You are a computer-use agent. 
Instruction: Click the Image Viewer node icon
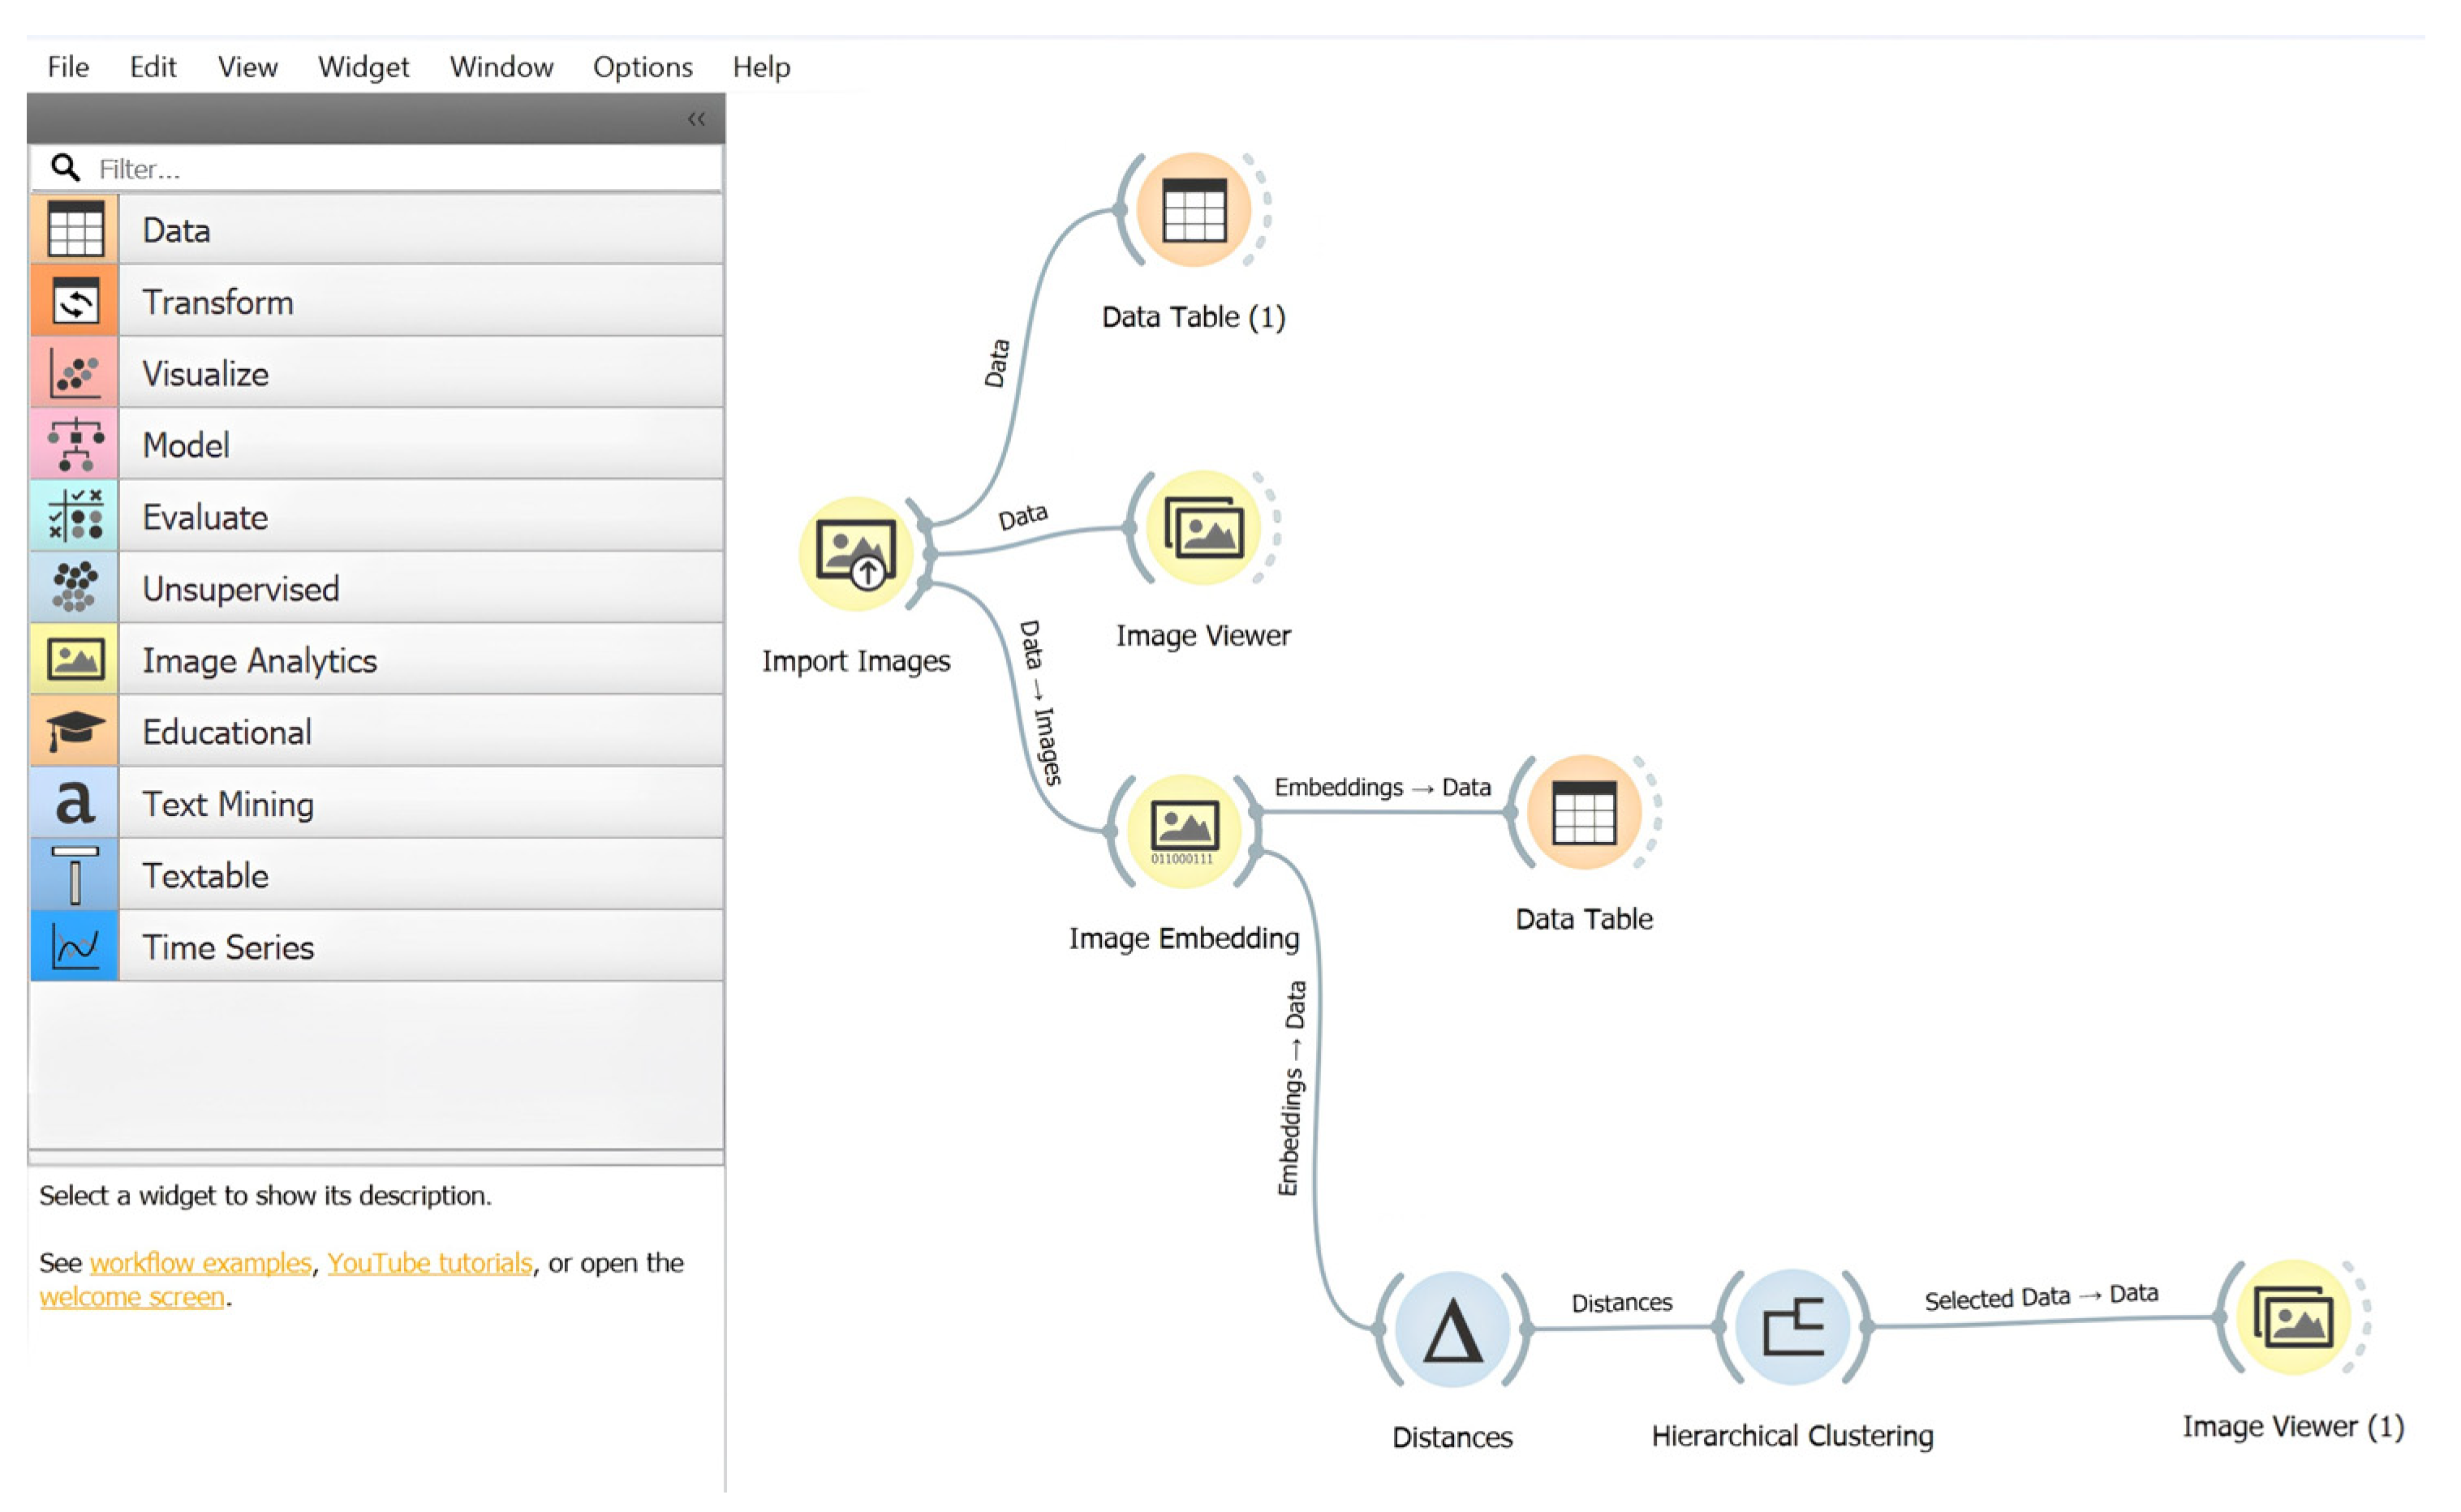(1203, 528)
